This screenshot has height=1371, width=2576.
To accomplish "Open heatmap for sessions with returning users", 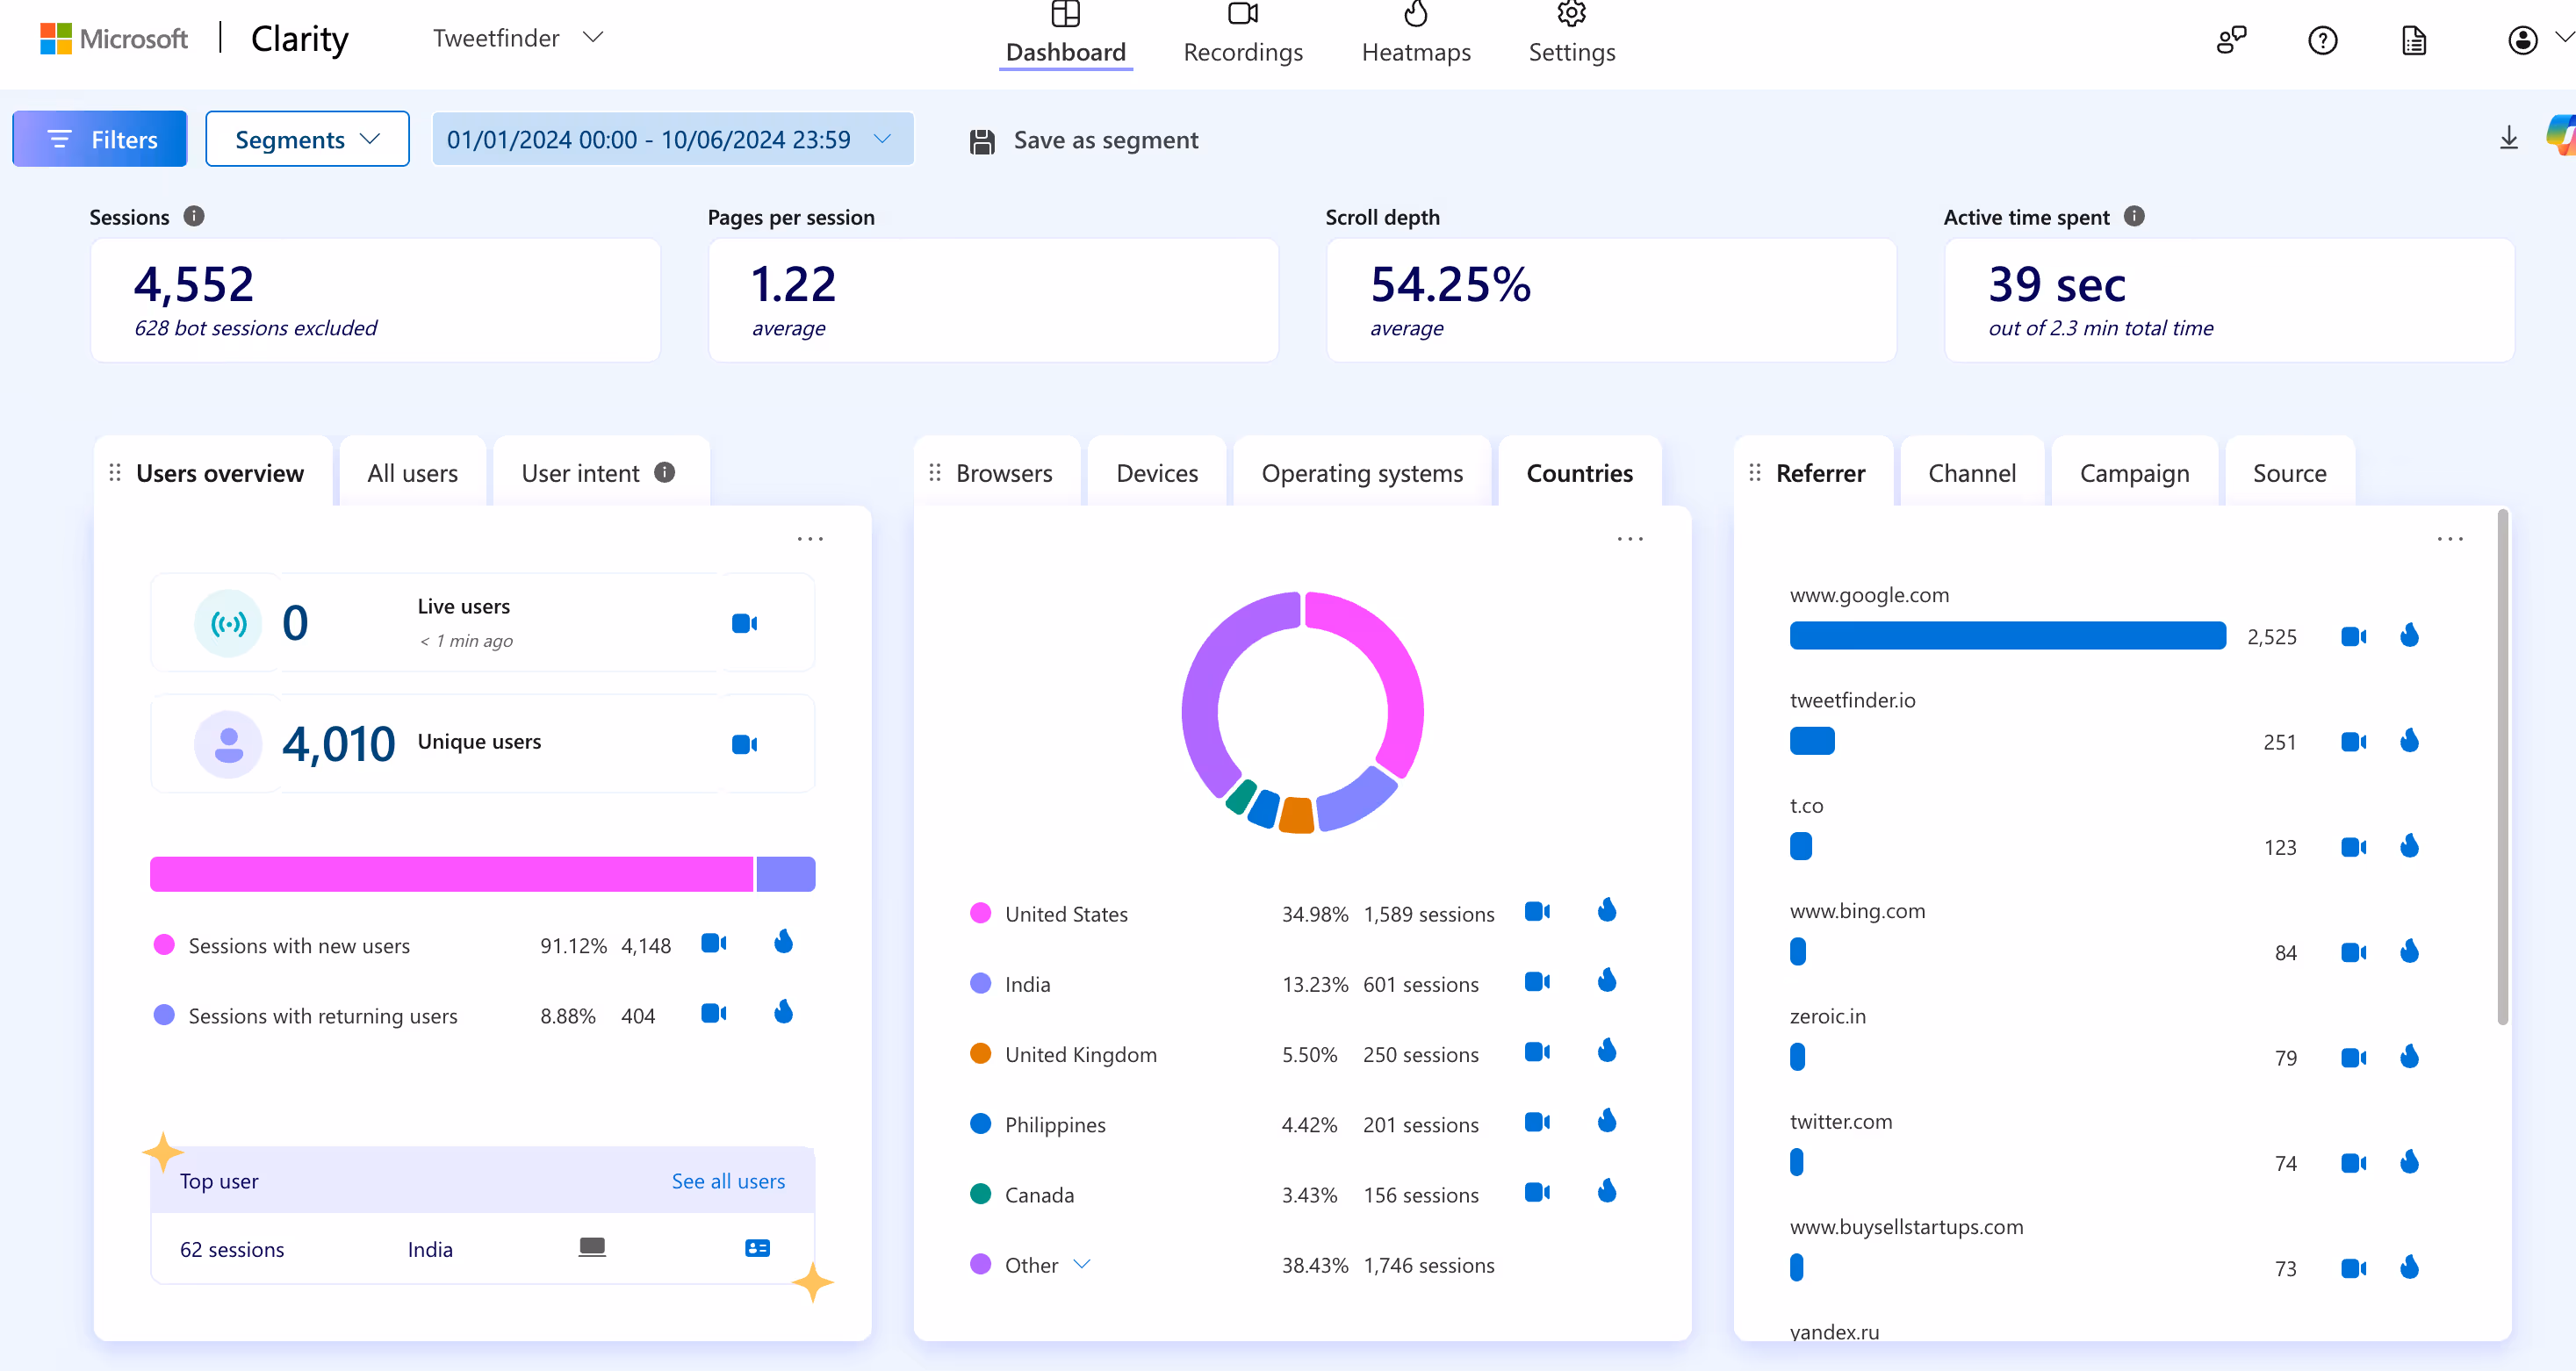I will tap(783, 1014).
